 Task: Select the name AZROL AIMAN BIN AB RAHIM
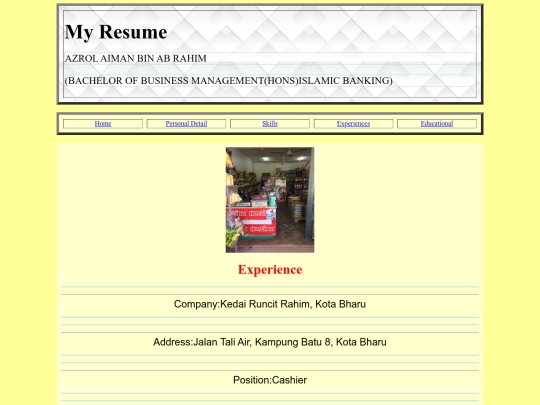click(136, 59)
